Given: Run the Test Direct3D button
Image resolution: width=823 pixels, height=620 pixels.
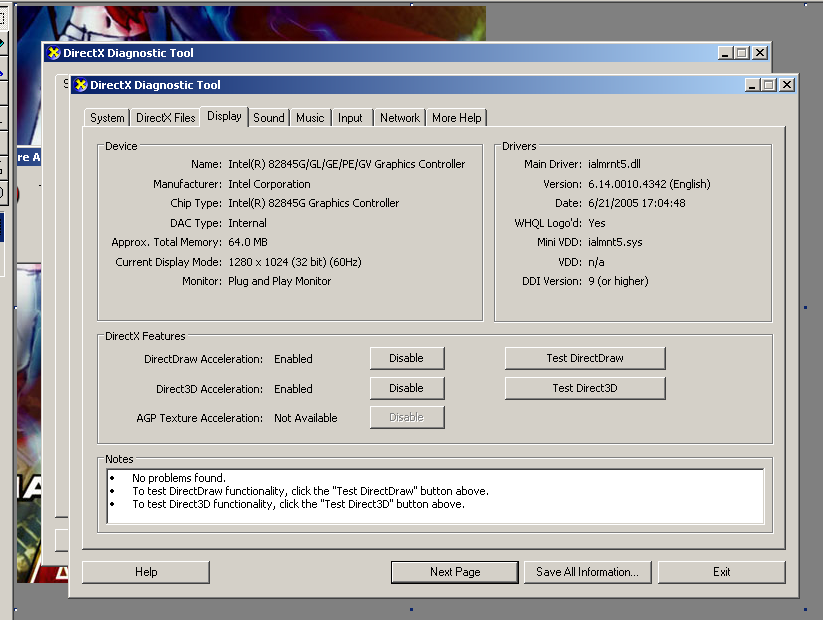Looking at the screenshot, I should pyautogui.click(x=584, y=388).
